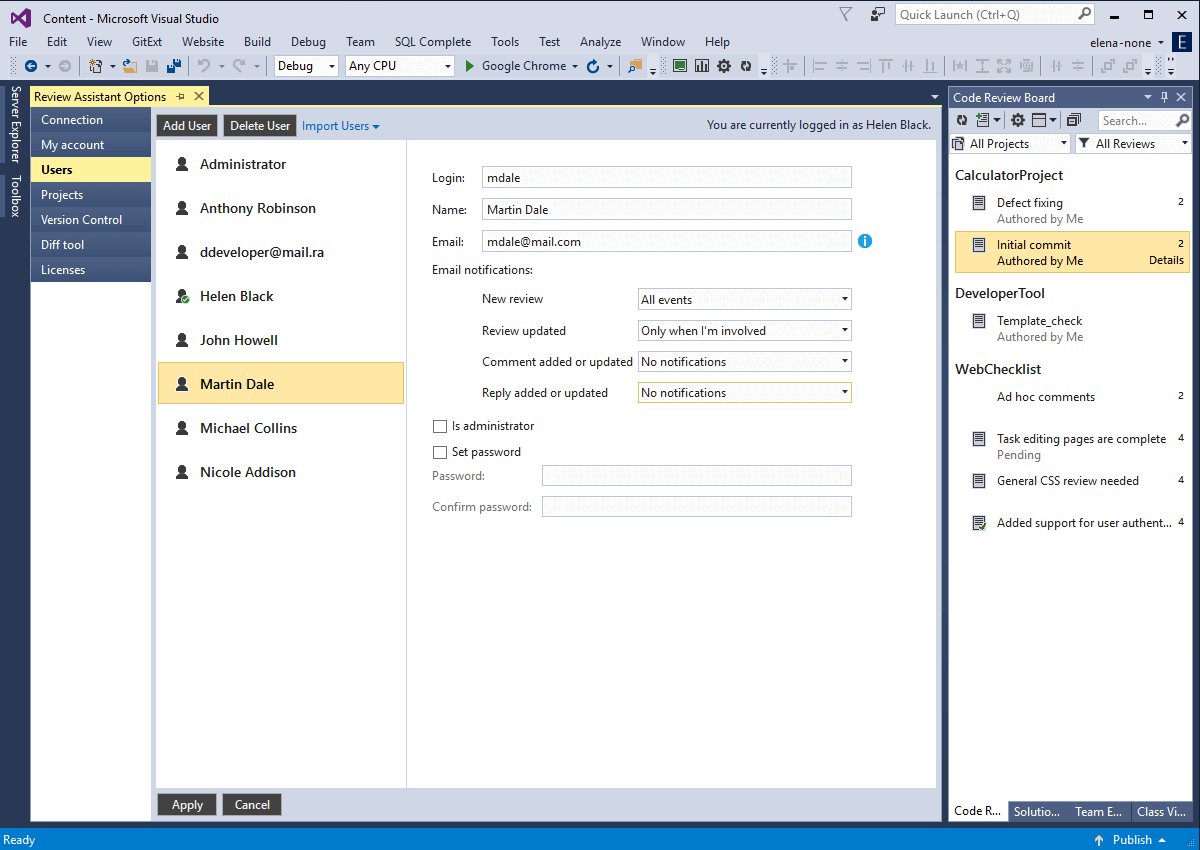1200x850 pixels.
Task: Open the Reply added or updated dropdown
Action: pos(745,393)
